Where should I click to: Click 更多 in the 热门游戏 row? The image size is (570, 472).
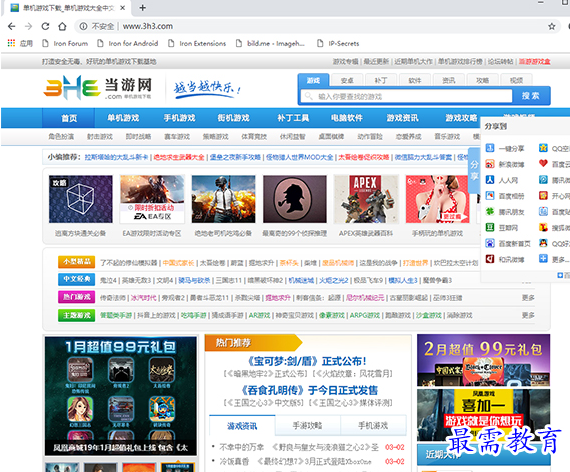[x=528, y=297]
